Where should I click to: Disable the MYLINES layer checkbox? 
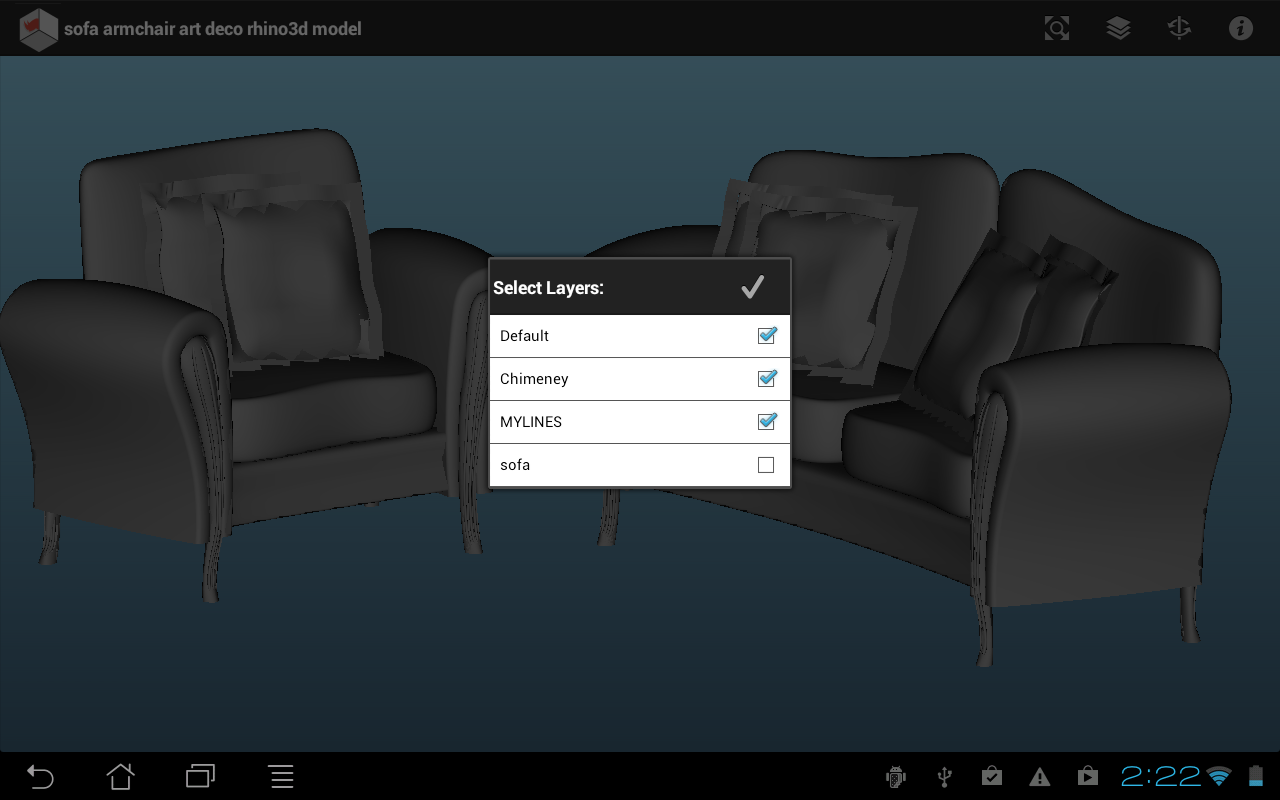click(x=766, y=422)
